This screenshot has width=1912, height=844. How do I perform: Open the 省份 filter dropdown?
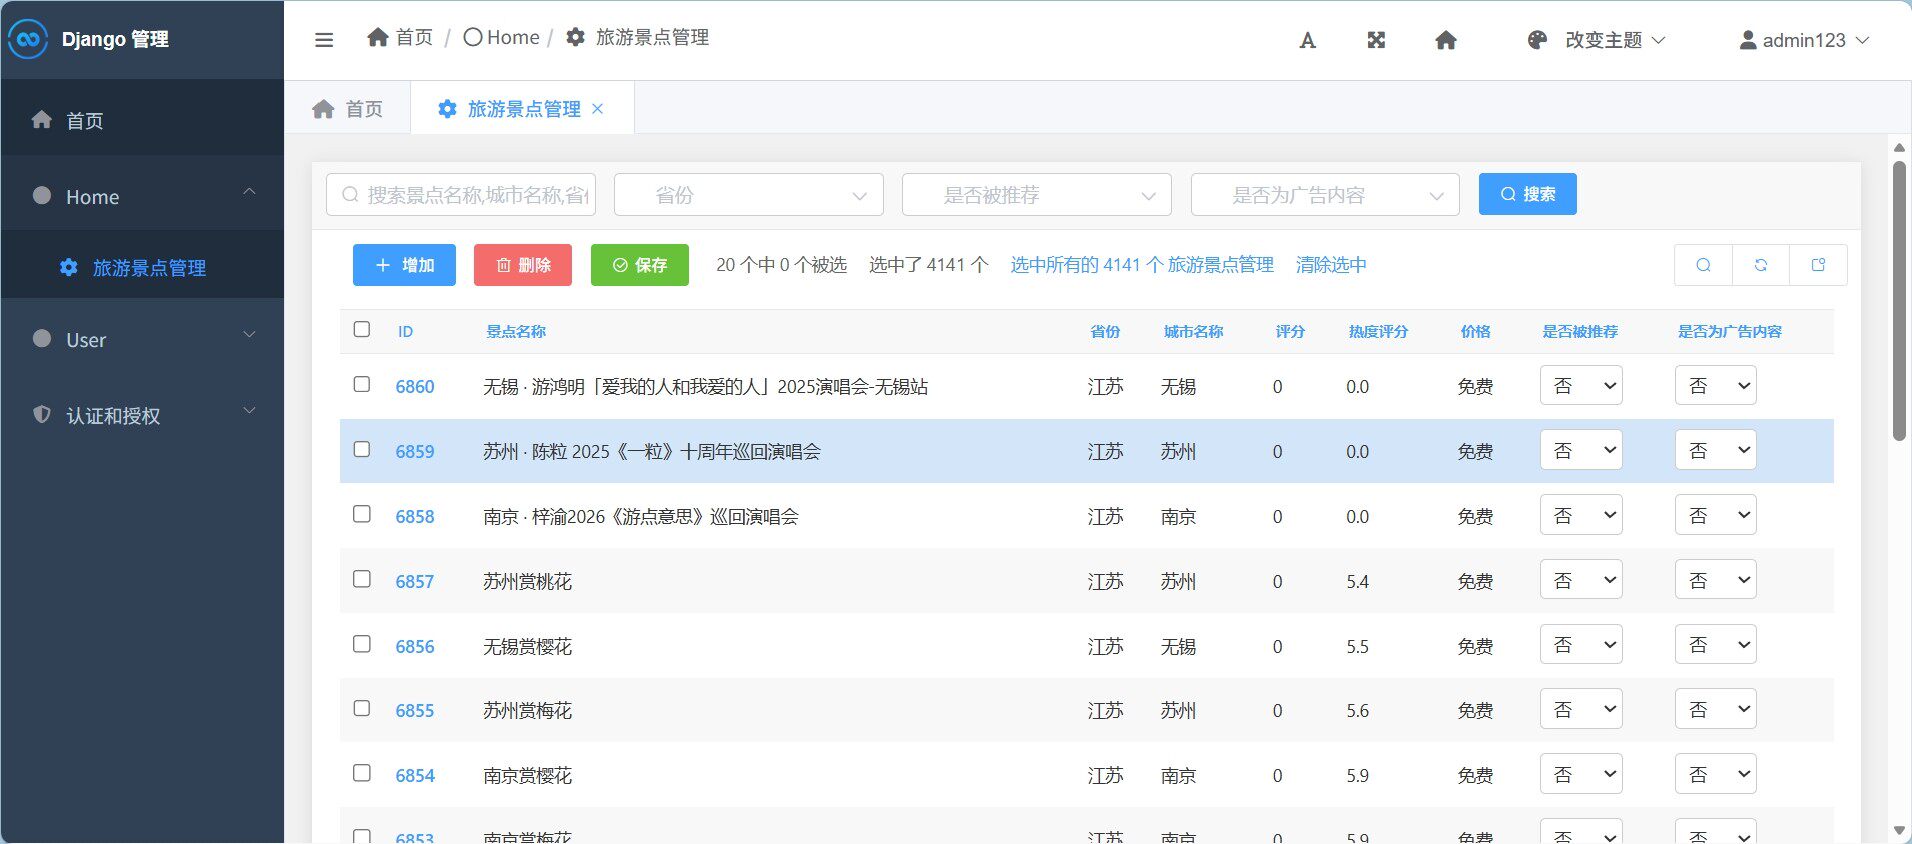click(749, 195)
